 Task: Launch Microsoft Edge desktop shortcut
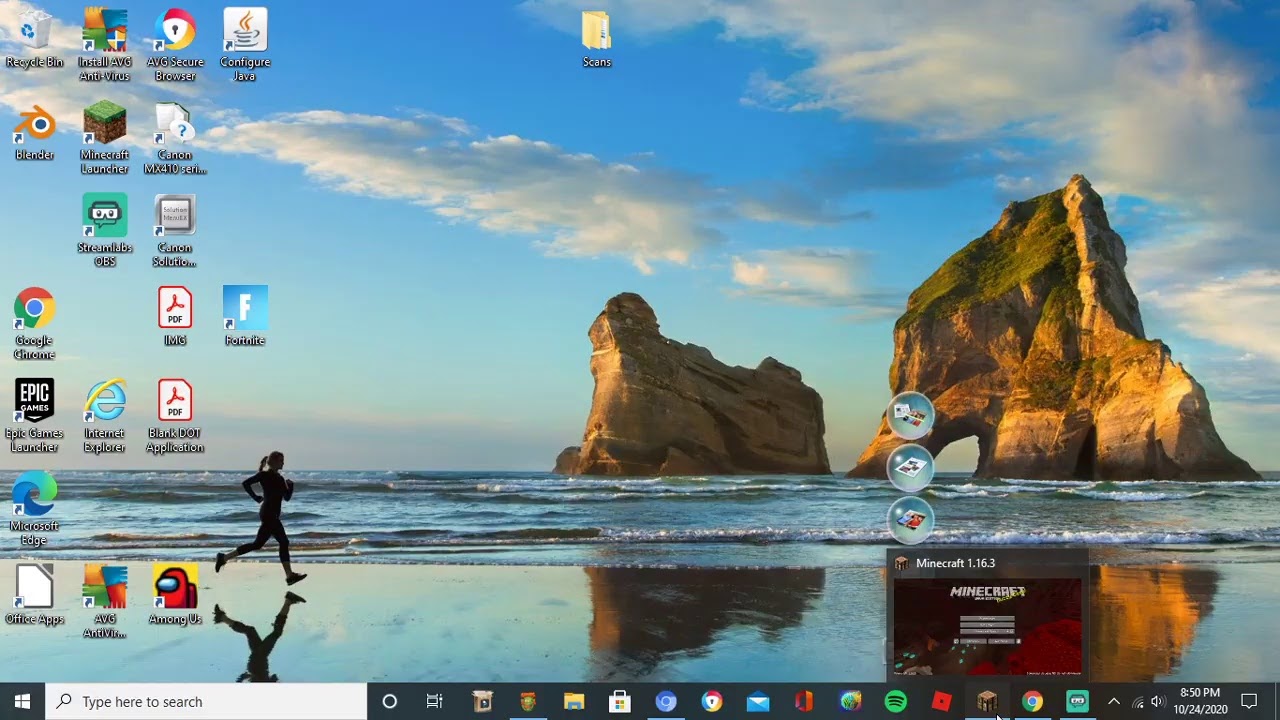click(x=34, y=510)
